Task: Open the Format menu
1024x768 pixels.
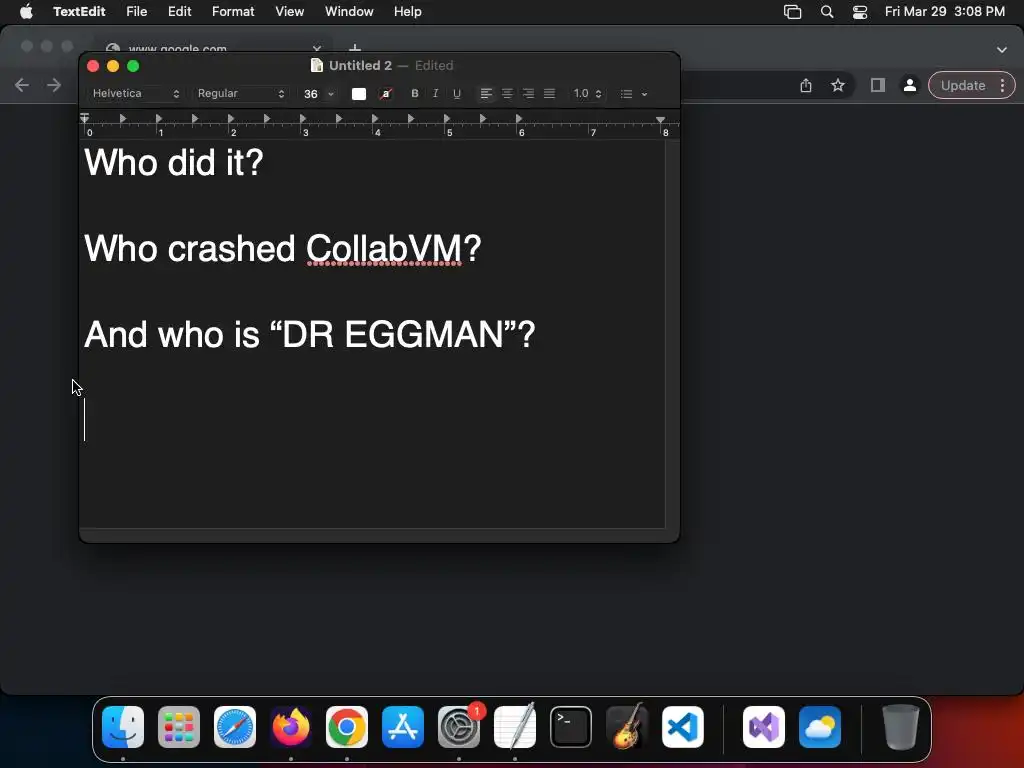Action: tap(233, 11)
